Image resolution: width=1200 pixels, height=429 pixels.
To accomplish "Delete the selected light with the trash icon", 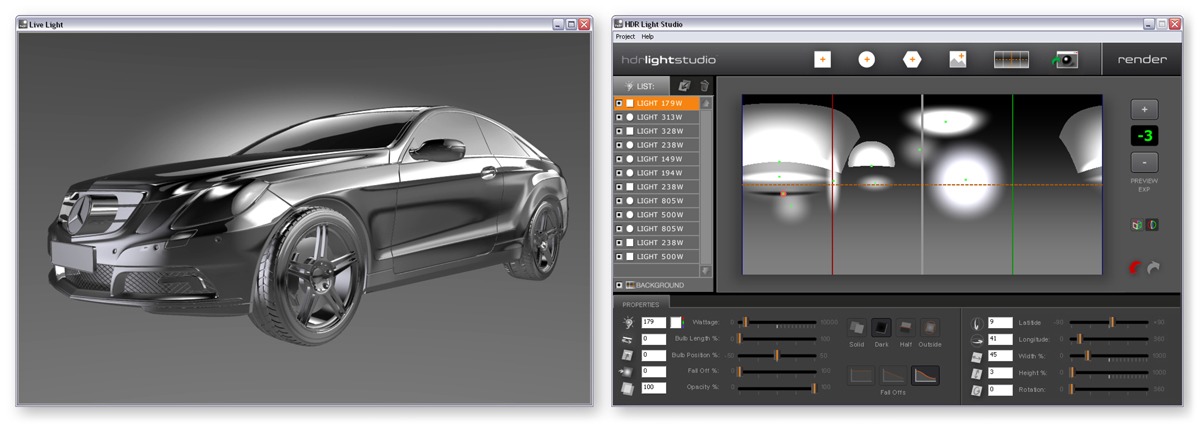I will (705, 87).
